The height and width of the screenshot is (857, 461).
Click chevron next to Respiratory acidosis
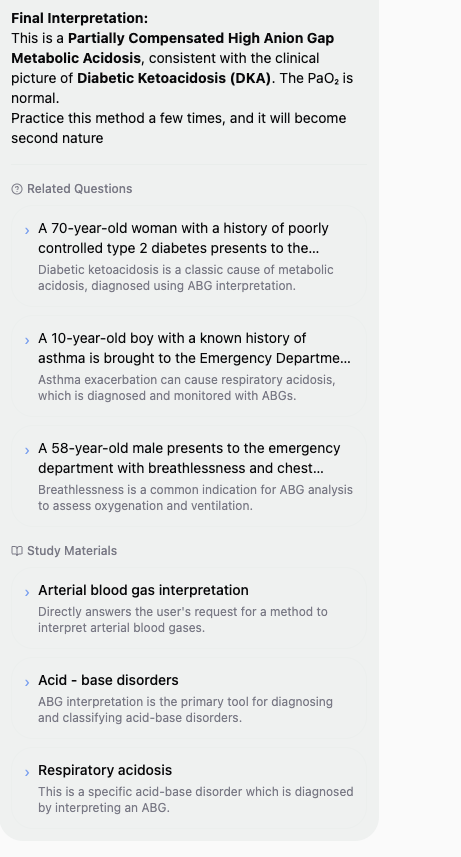point(27,772)
